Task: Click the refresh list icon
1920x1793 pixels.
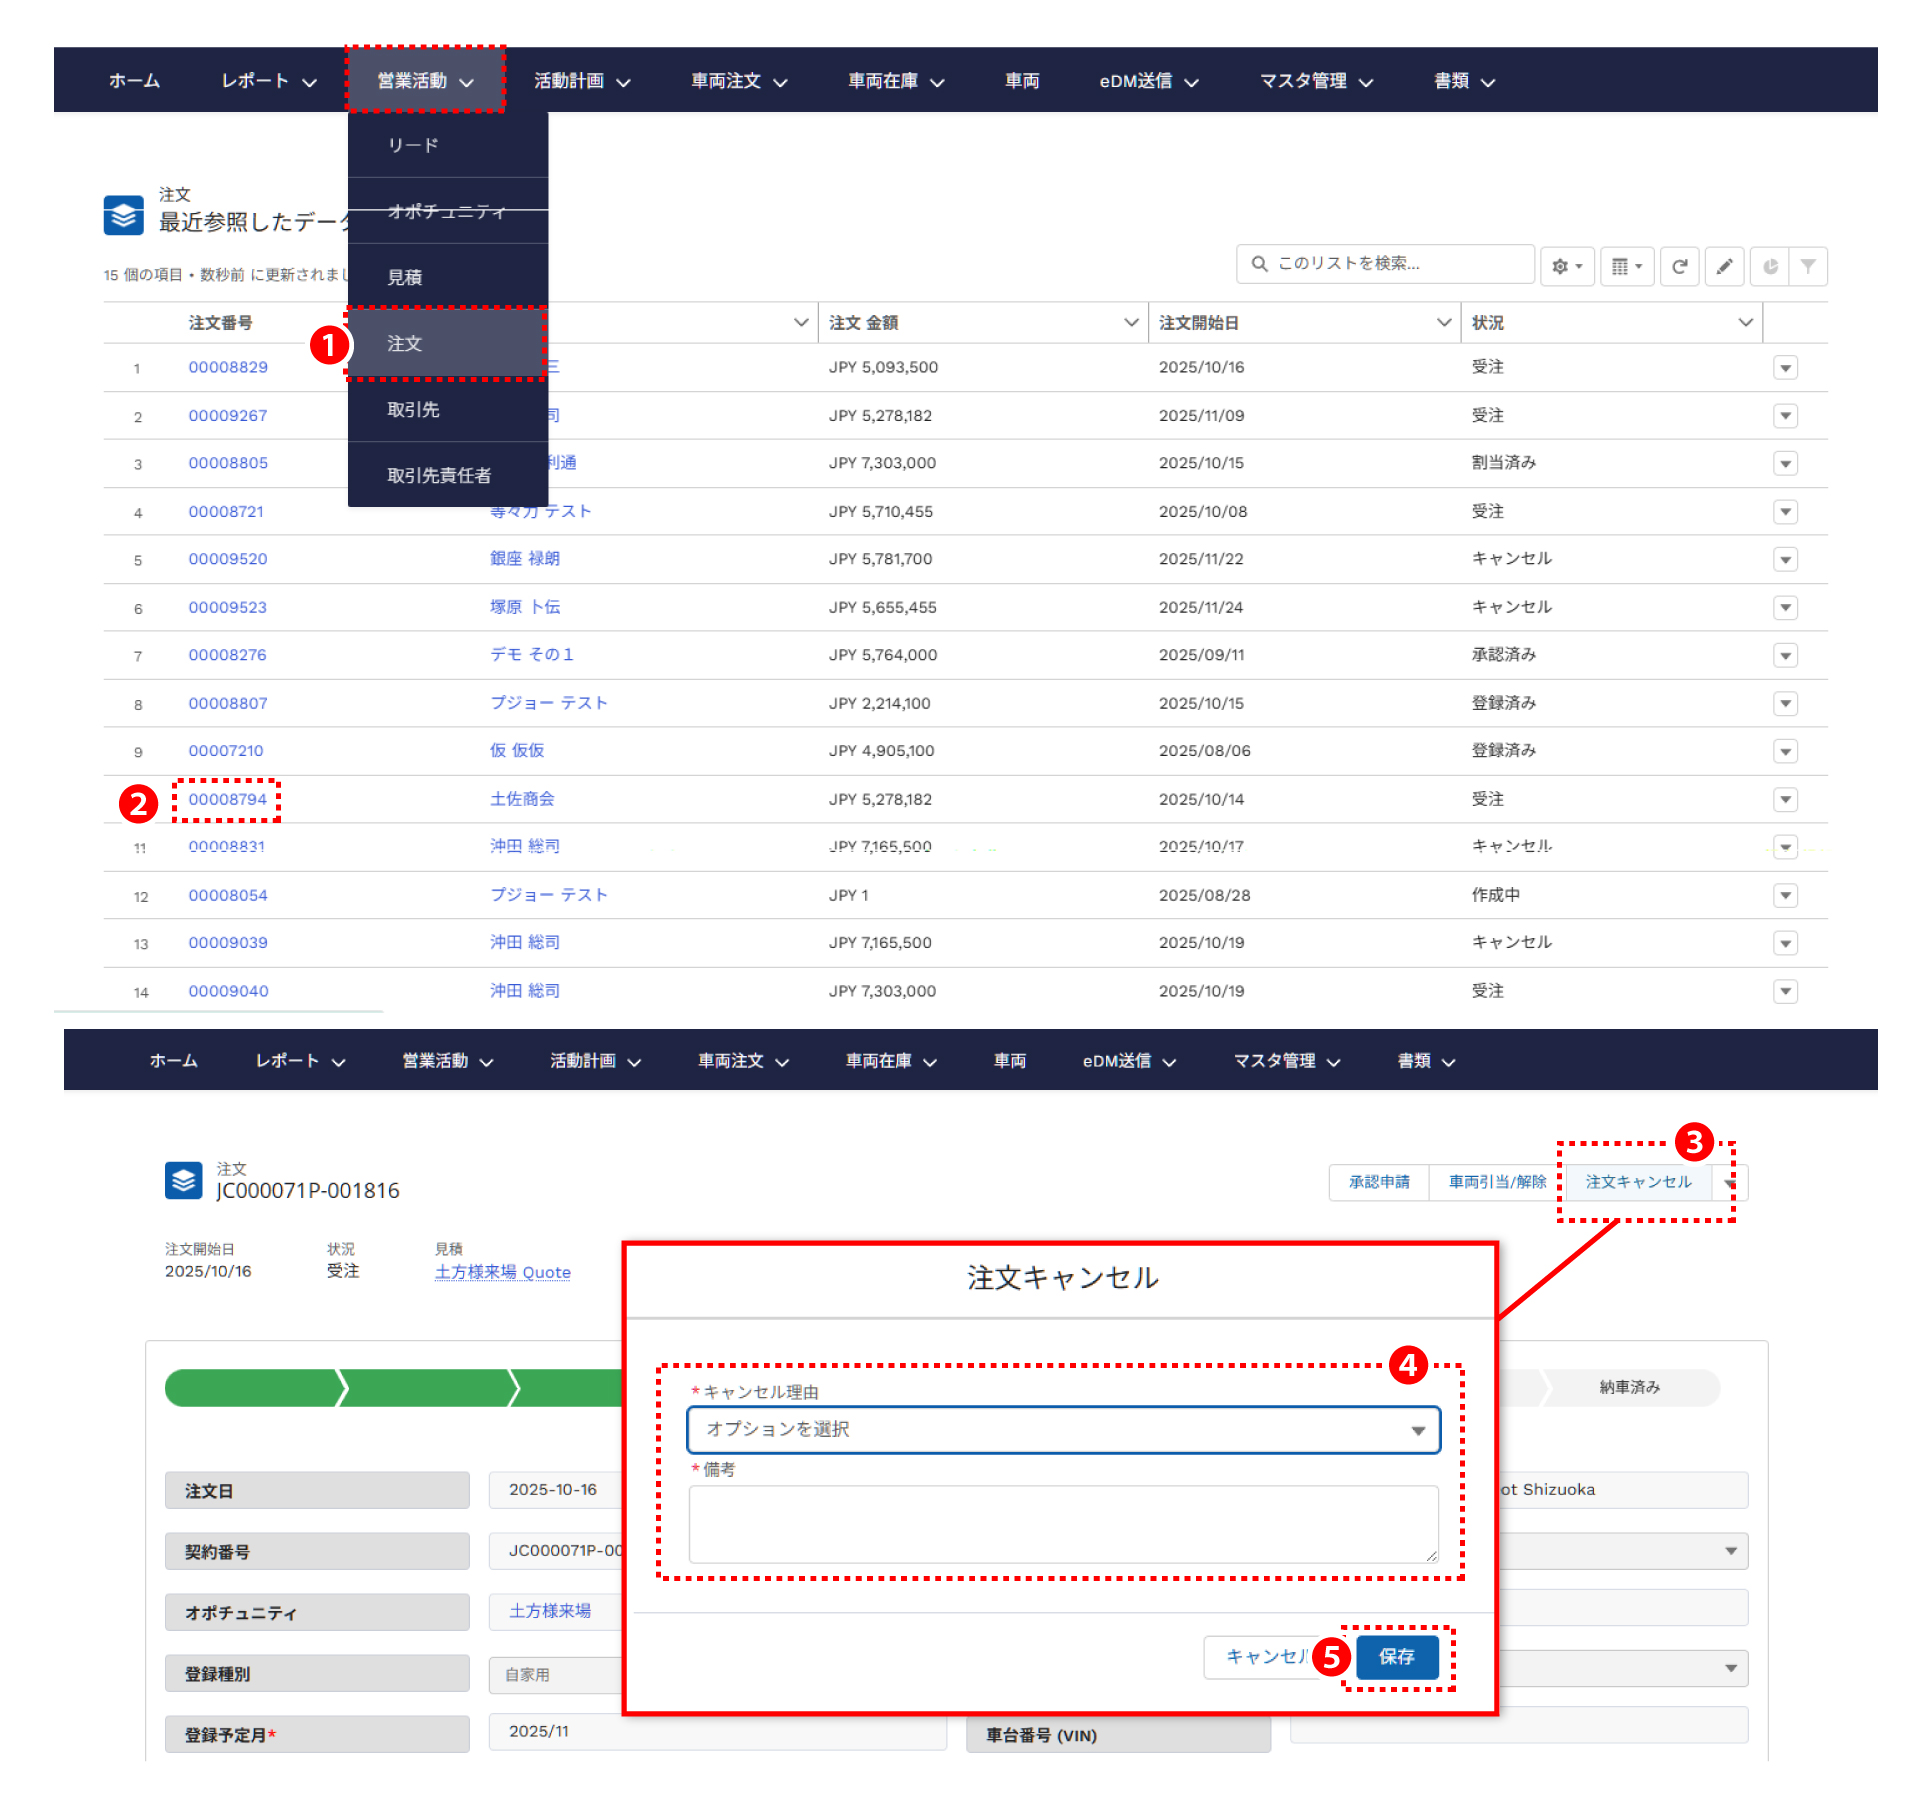Action: click(x=1679, y=266)
